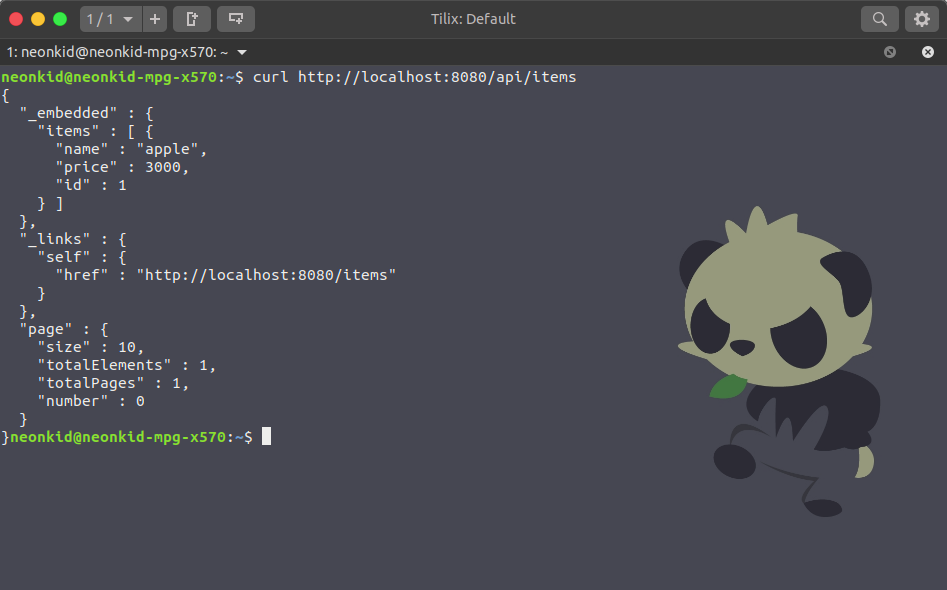Click the "totalElements" : 1 line
This screenshot has height=590, width=947.
click(x=126, y=365)
